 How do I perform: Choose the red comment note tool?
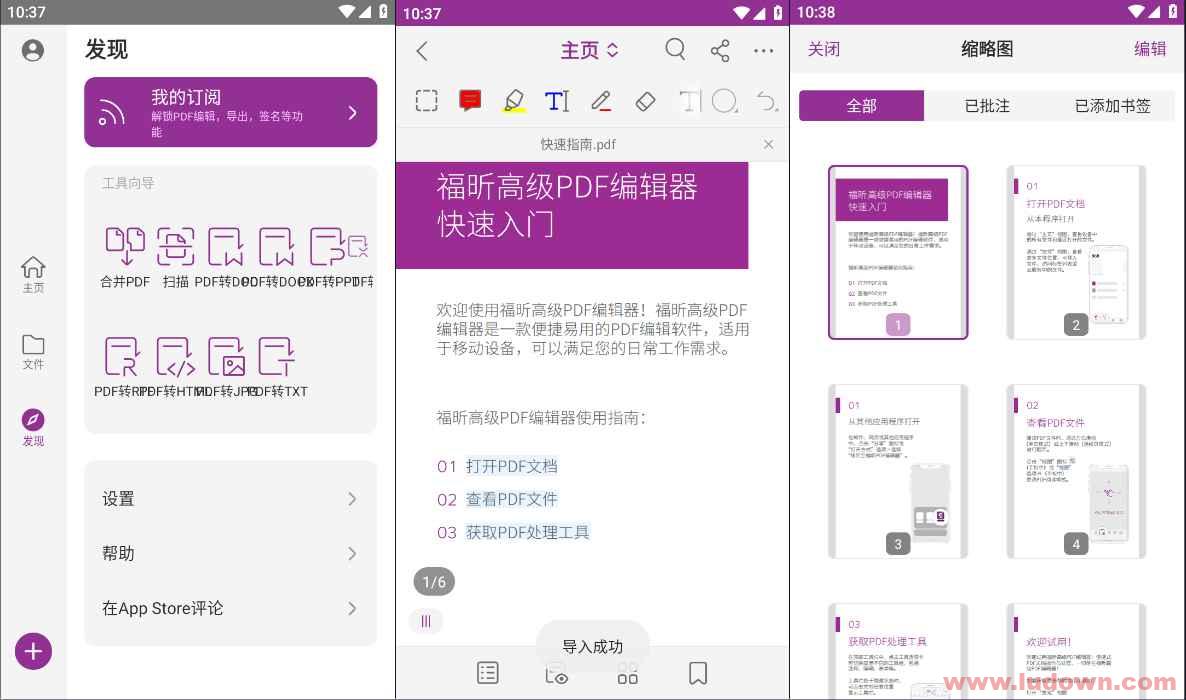[470, 101]
